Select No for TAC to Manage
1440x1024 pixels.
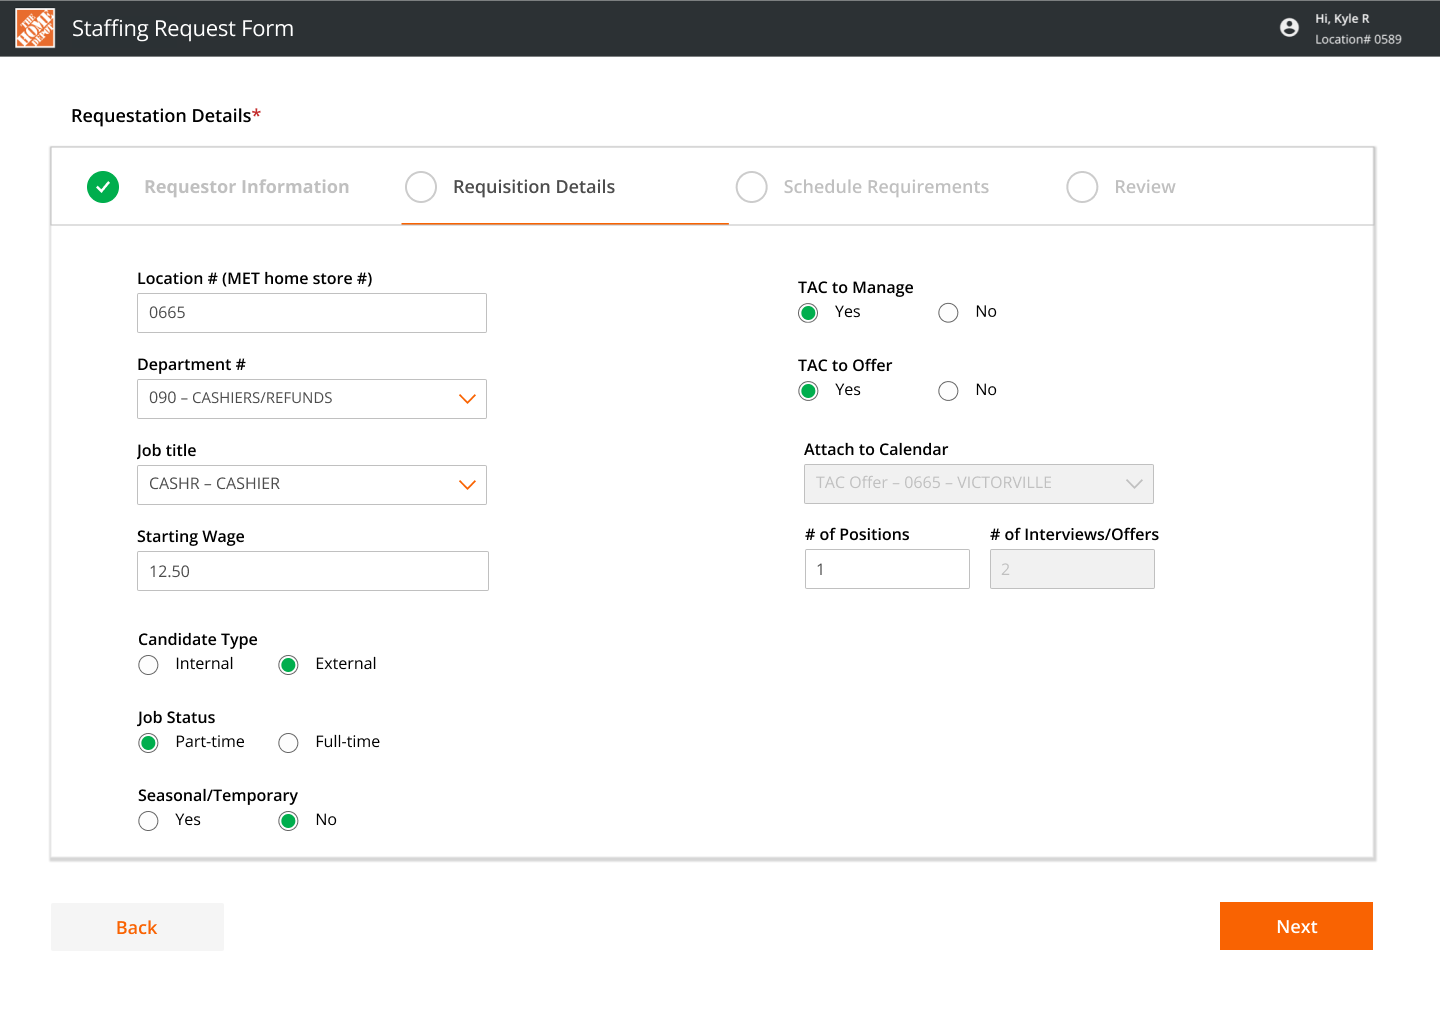click(948, 313)
